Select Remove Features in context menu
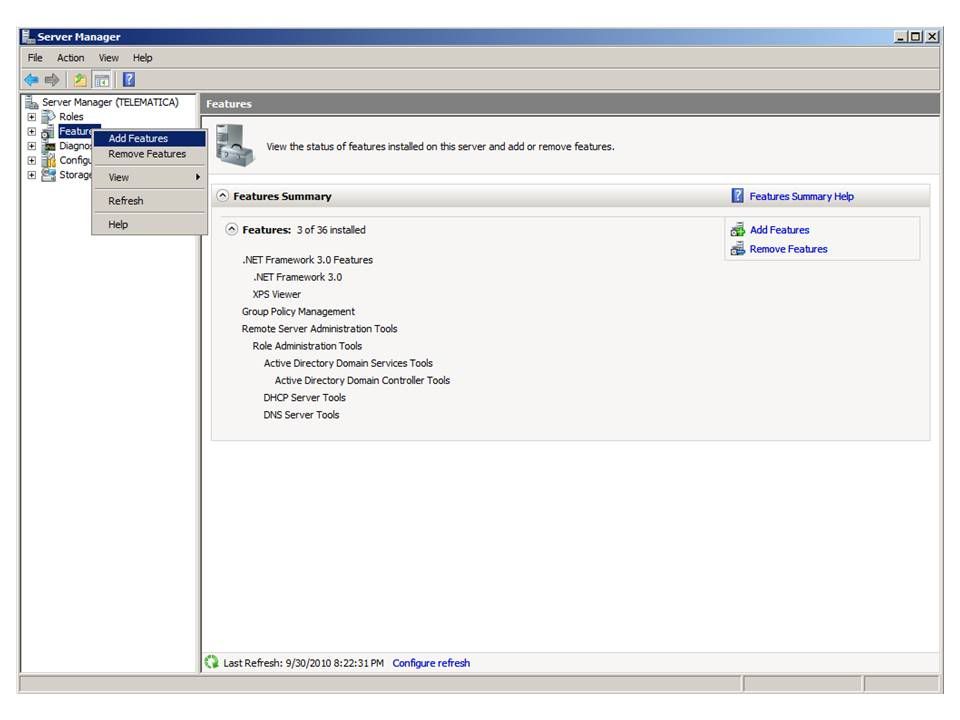The width and height of the screenshot is (960, 720). point(147,154)
